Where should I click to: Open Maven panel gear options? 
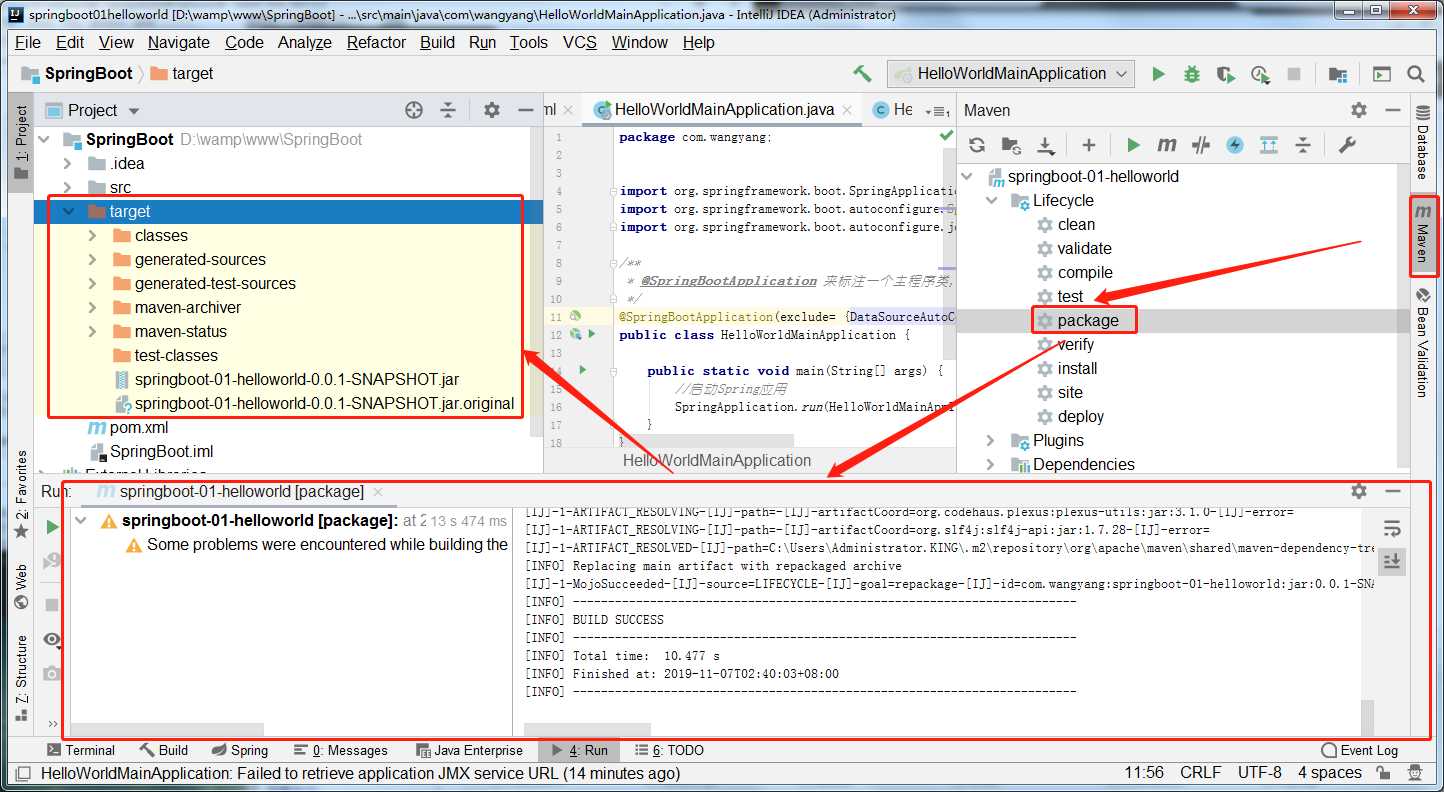coord(1358,110)
